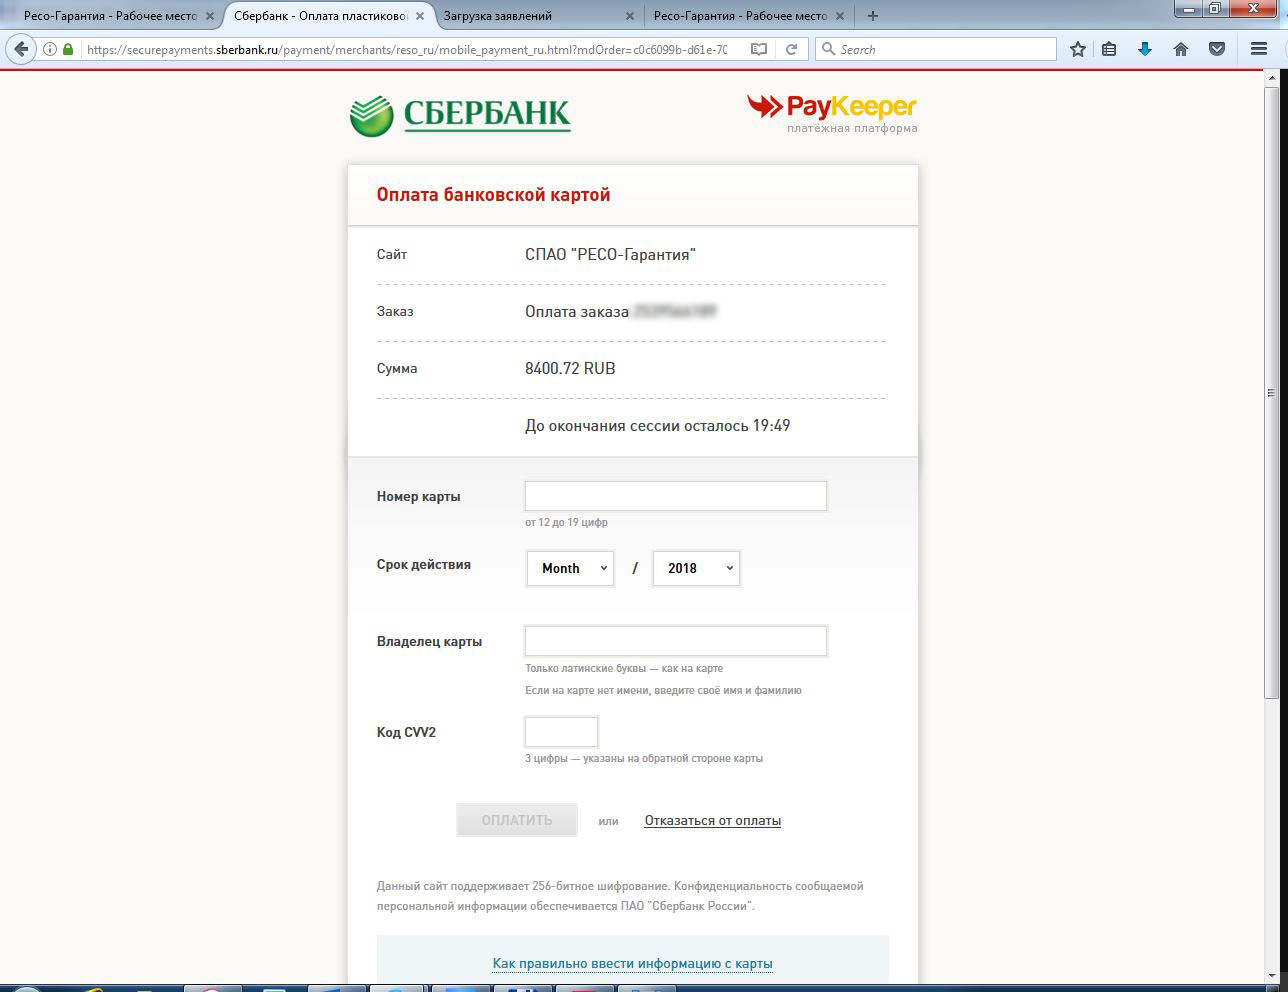The height and width of the screenshot is (992, 1288).
Task: Go to the Firefox home icon
Action: click(x=1181, y=49)
